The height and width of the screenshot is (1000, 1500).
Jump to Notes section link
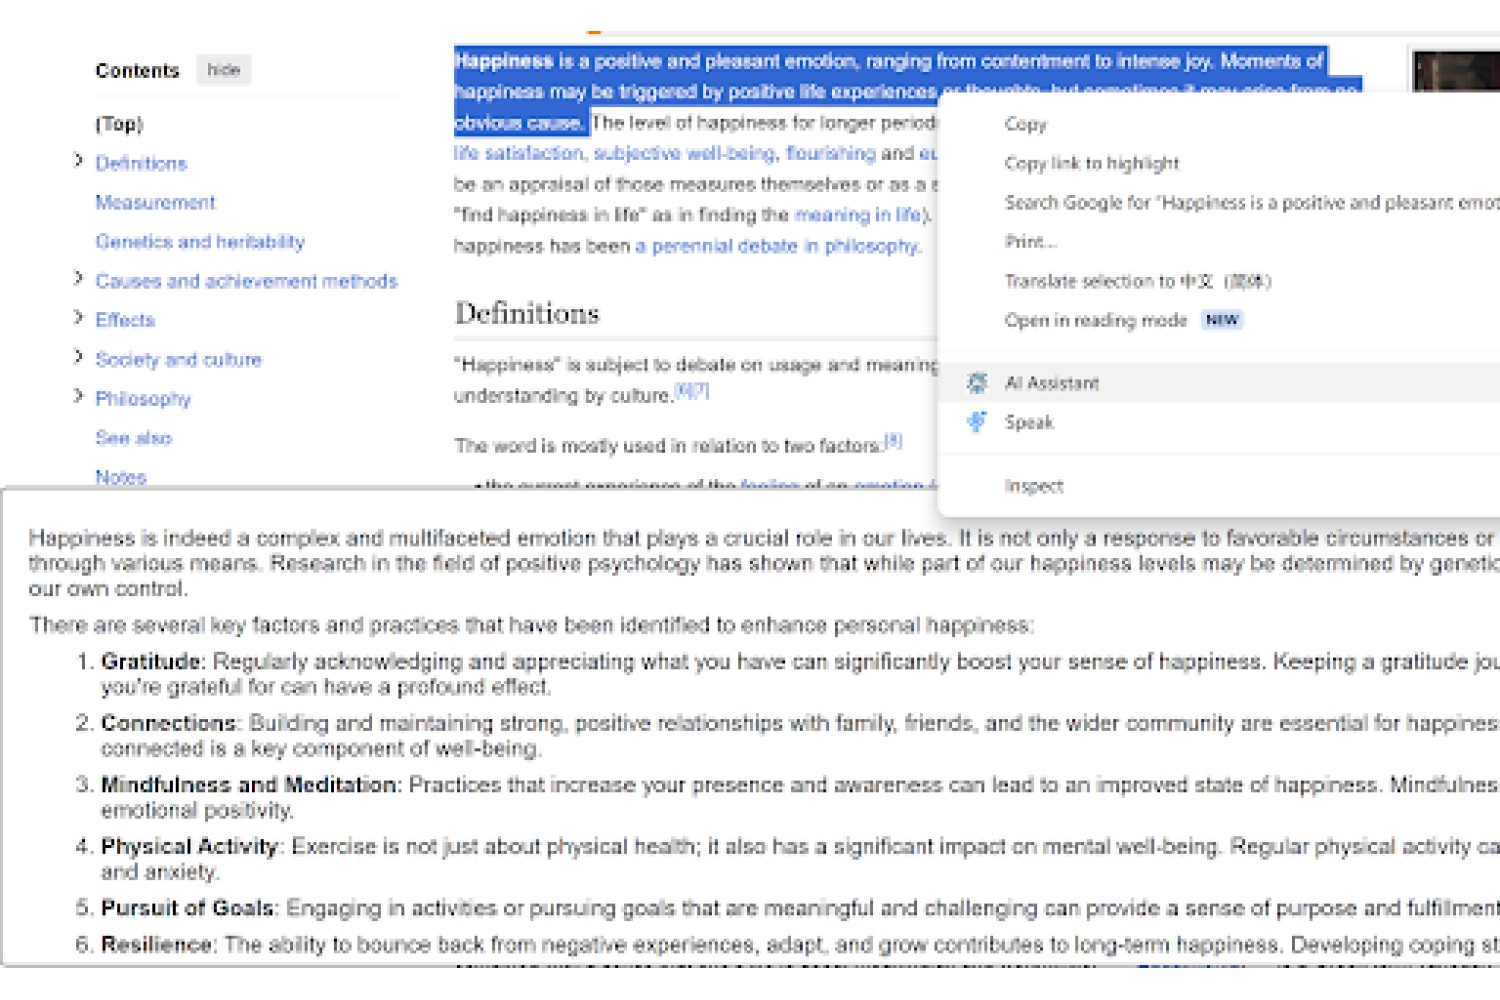pos(121,477)
